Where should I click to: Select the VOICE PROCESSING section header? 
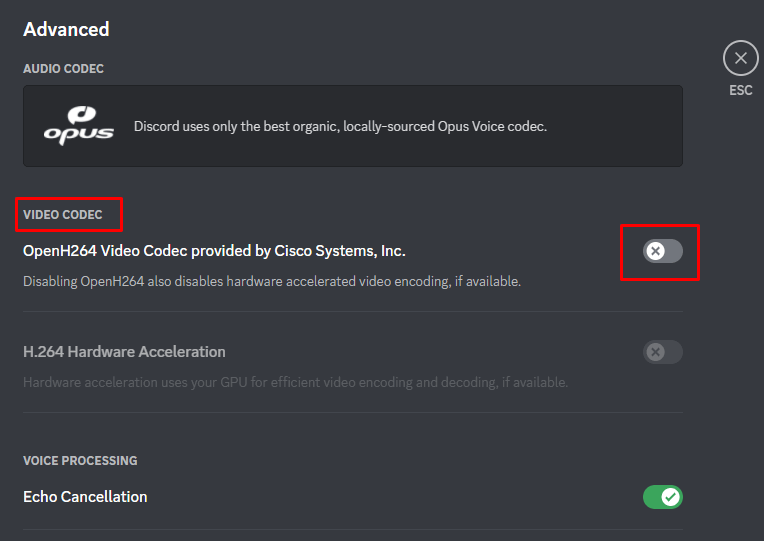80,461
